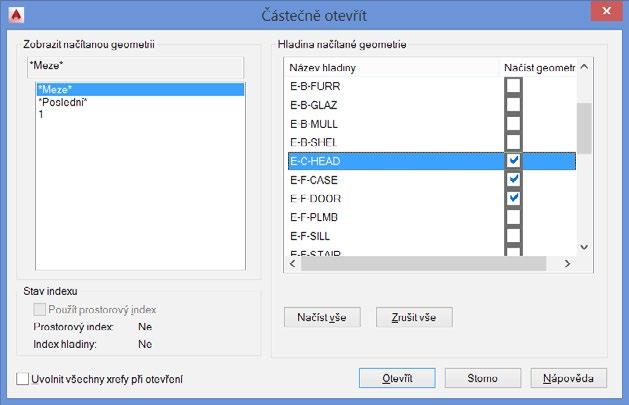Select *Poslední* in the view list
Image resolution: width=629 pixels, height=405 pixels.
[x=63, y=102]
